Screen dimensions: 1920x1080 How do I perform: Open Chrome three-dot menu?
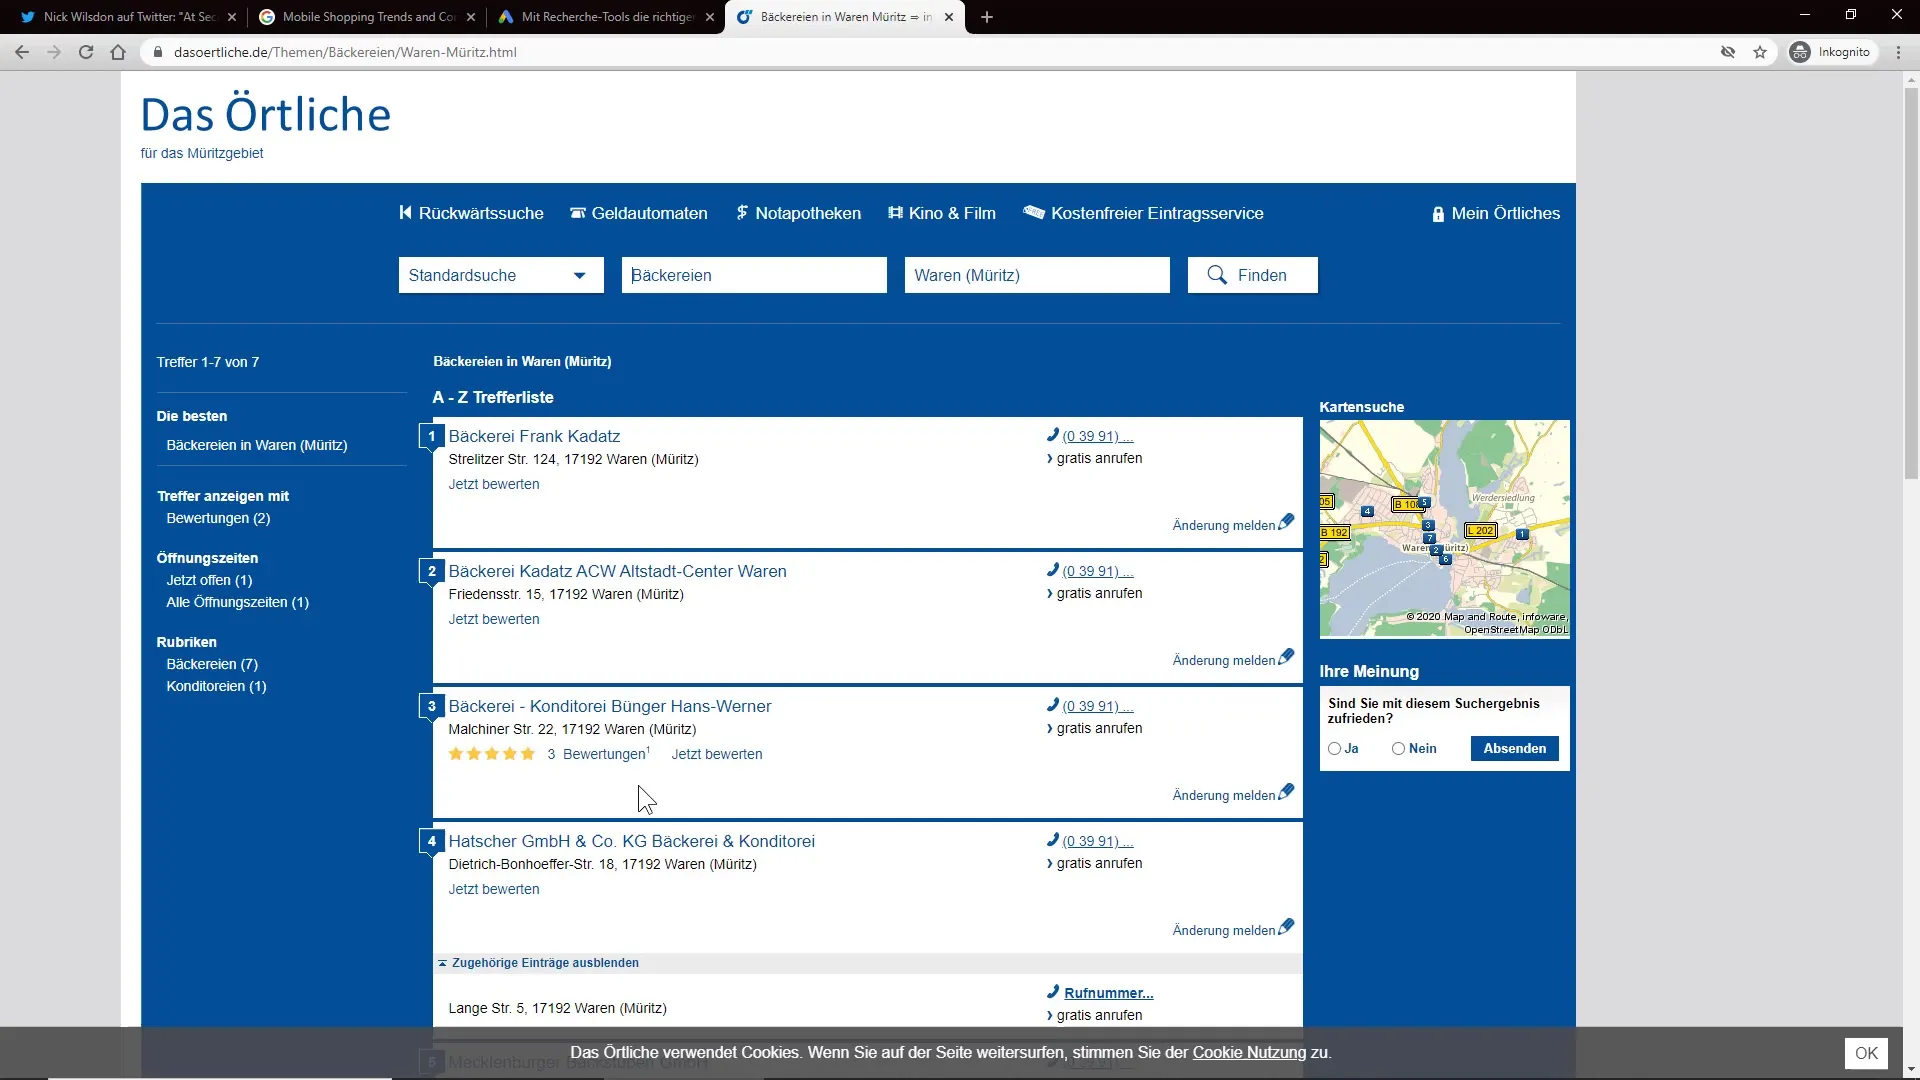(x=1898, y=52)
